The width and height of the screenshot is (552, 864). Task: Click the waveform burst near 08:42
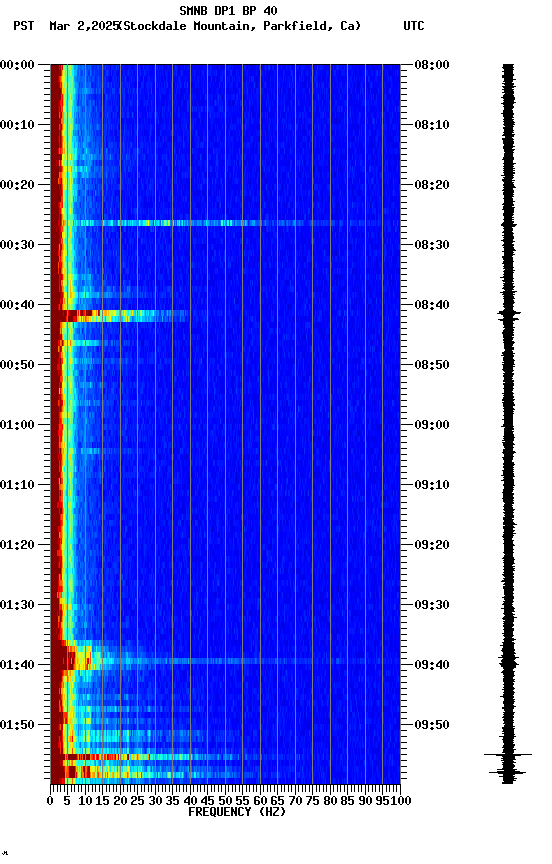coord(508,315)
